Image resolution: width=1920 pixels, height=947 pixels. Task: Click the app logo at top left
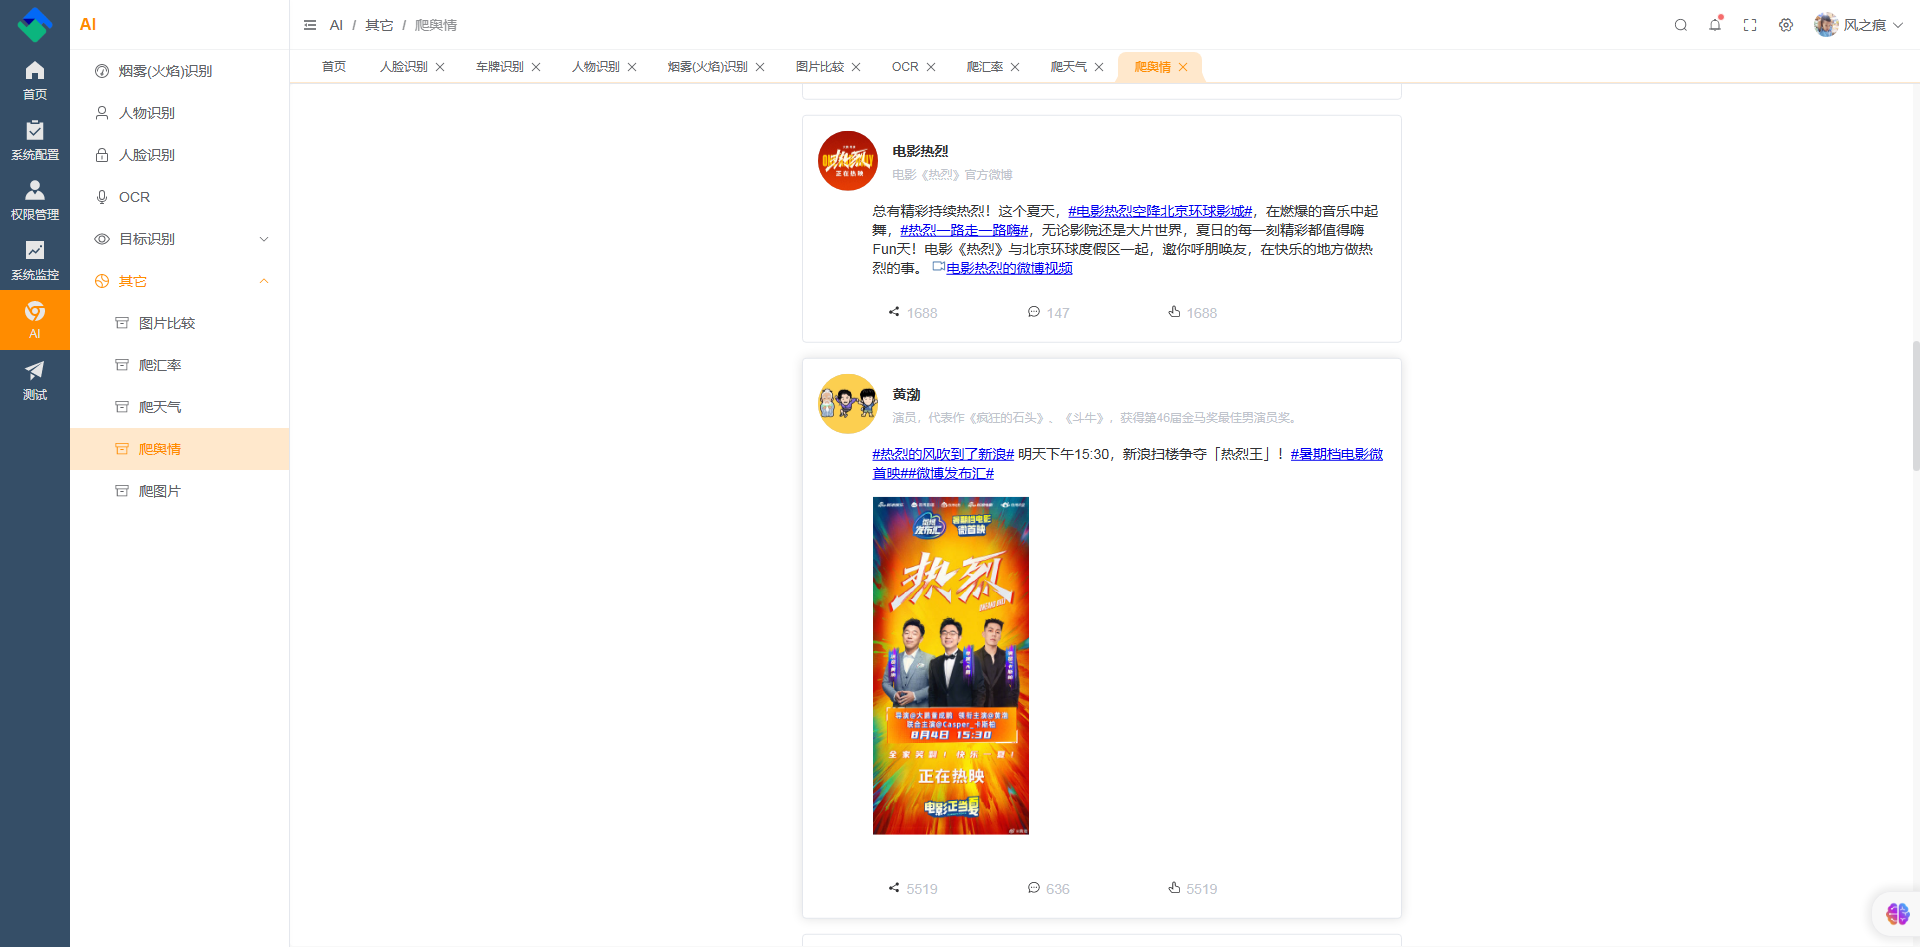35,25
